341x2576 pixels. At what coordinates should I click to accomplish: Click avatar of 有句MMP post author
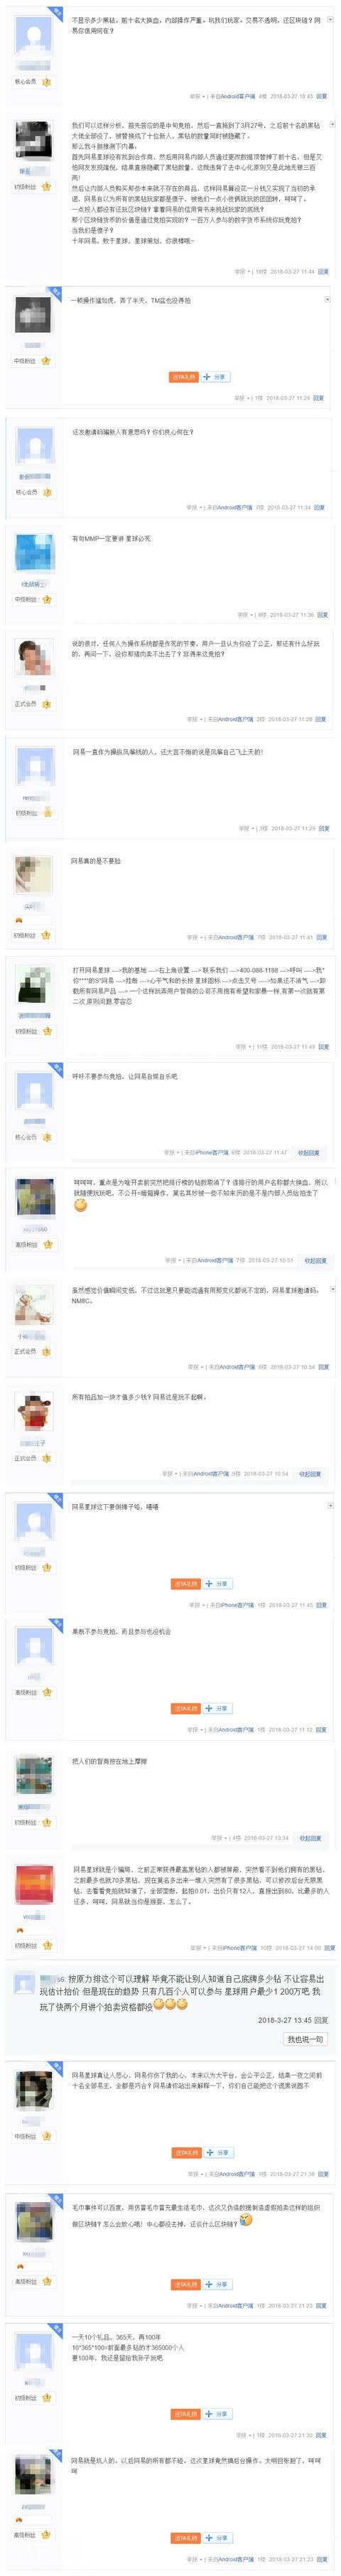pyautogui.click(x=34, y=554)
